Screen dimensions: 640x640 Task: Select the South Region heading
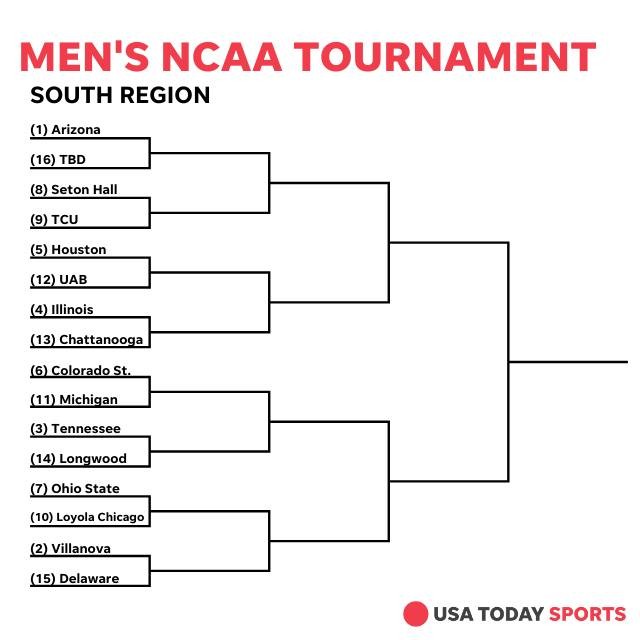pyautogui.click(x=120, y=95)
